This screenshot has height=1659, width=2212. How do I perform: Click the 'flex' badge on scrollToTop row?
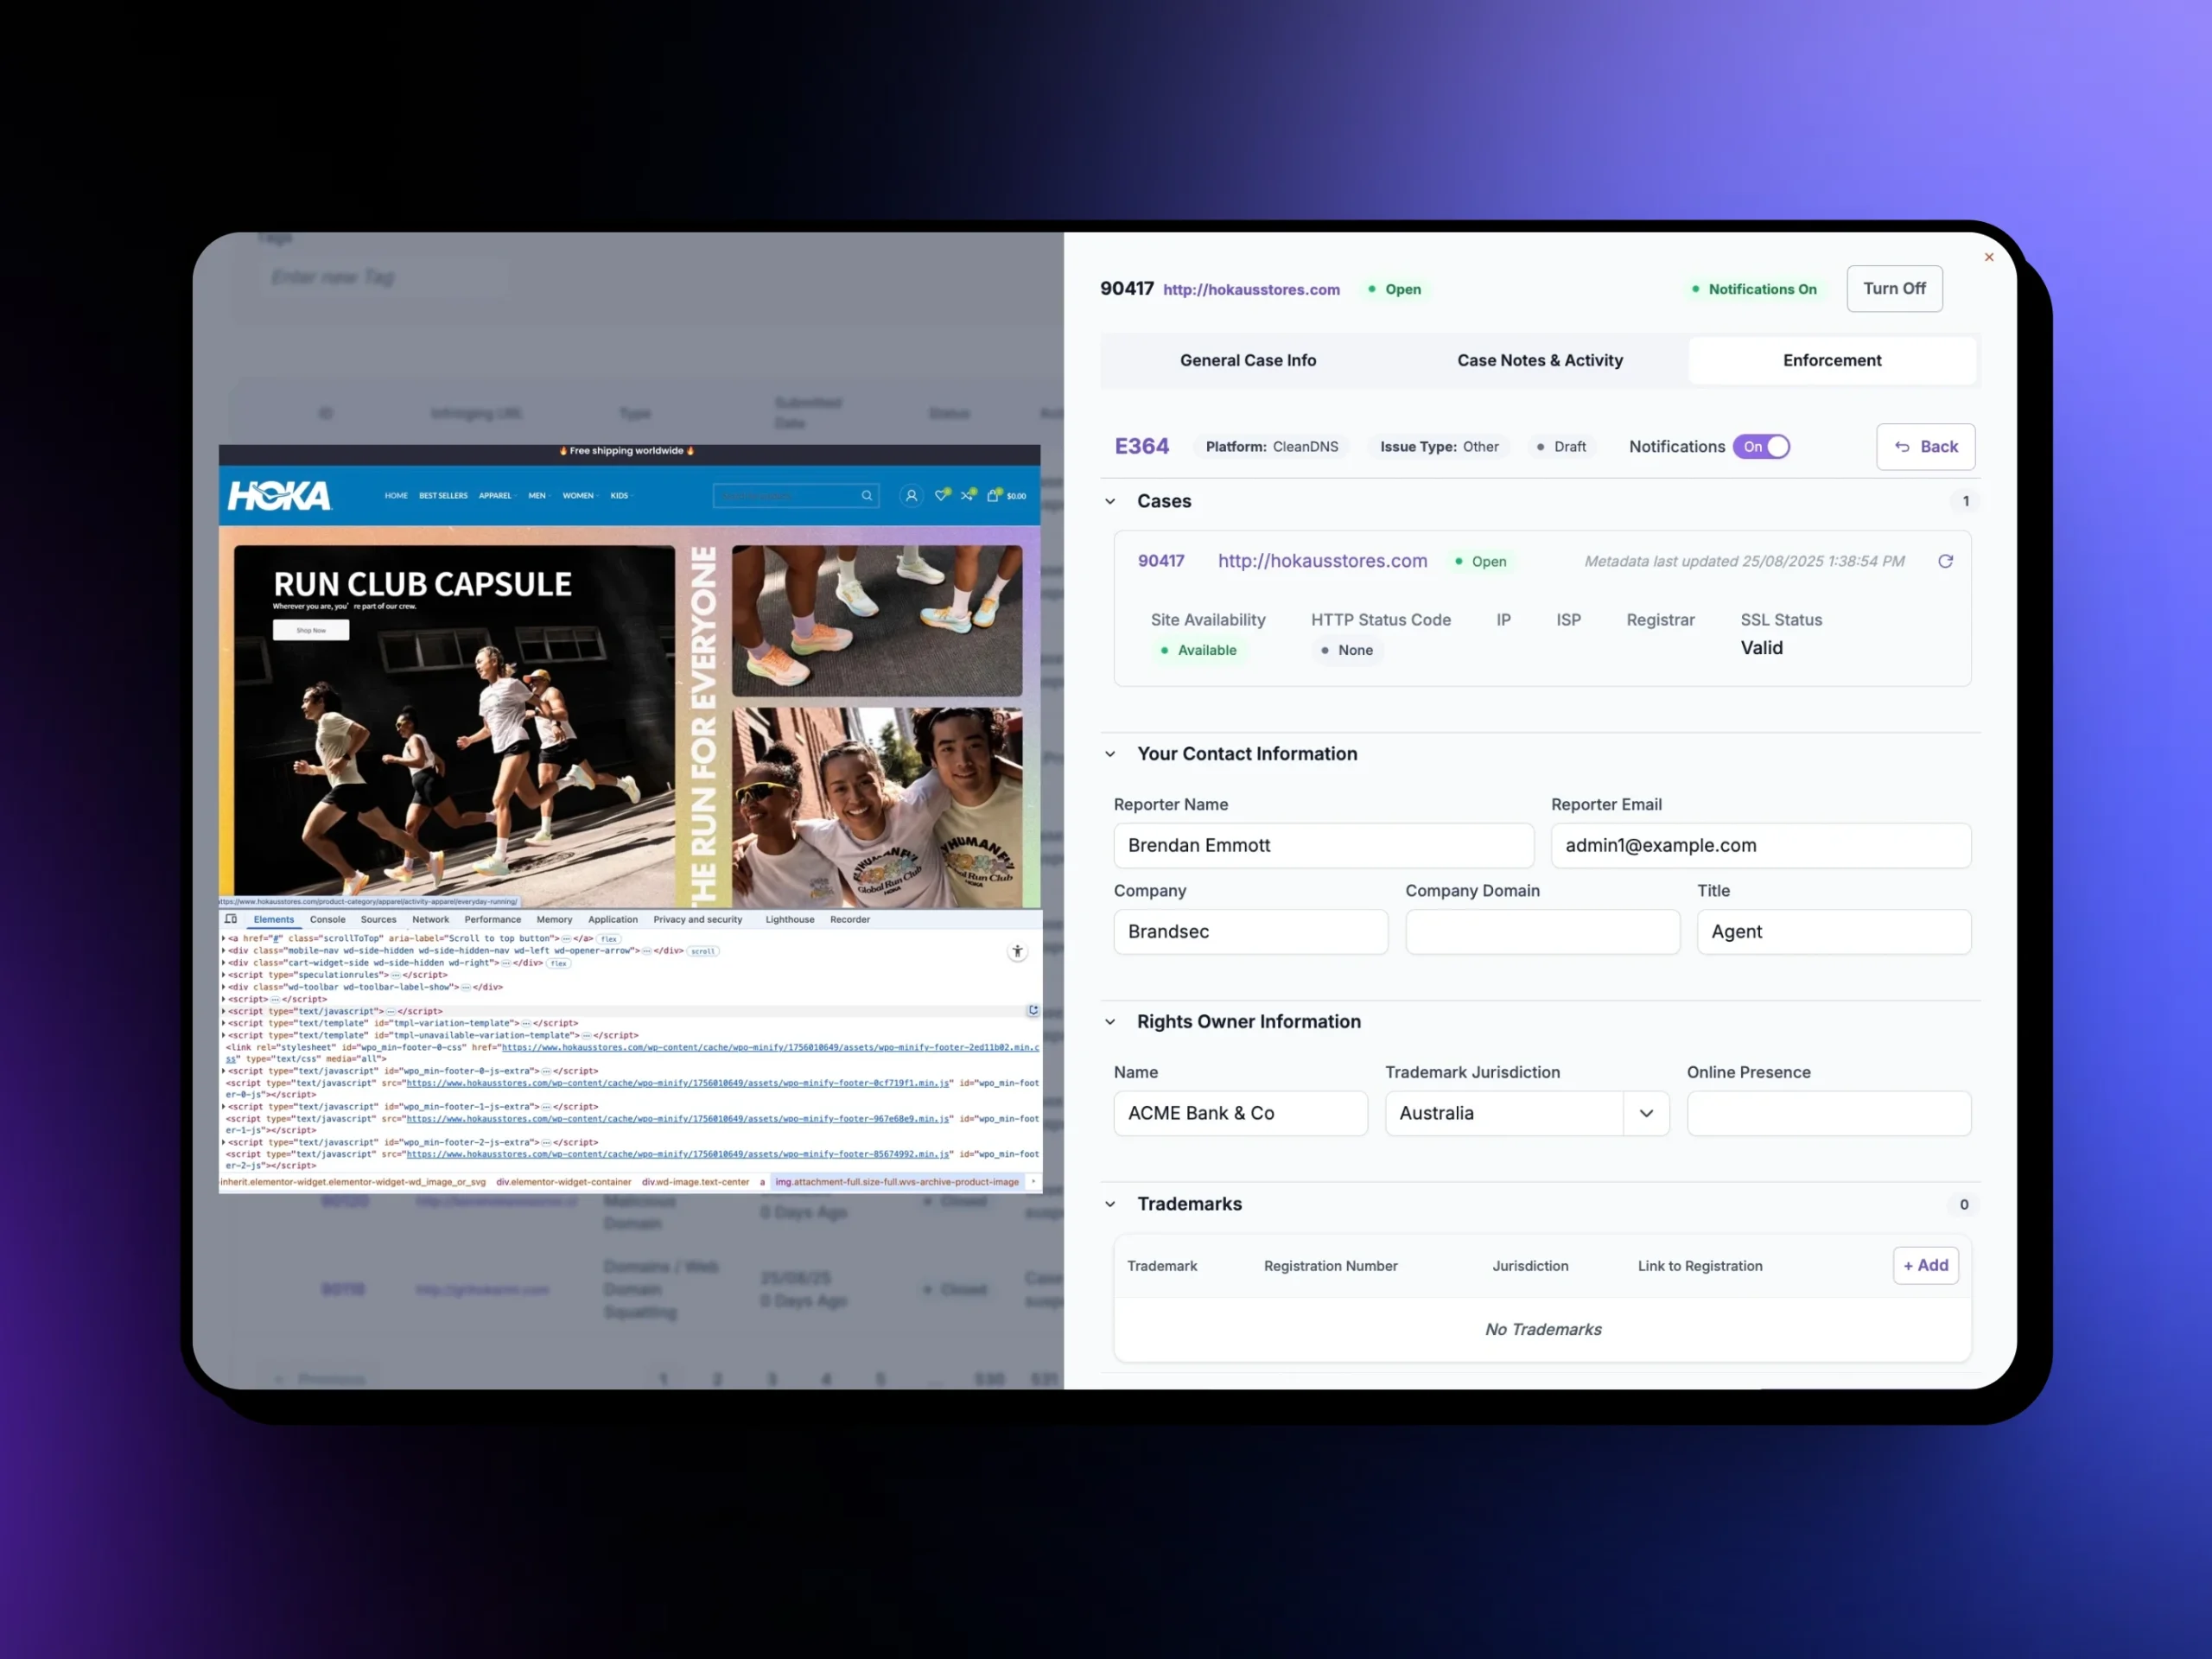(x=609, y=939)
